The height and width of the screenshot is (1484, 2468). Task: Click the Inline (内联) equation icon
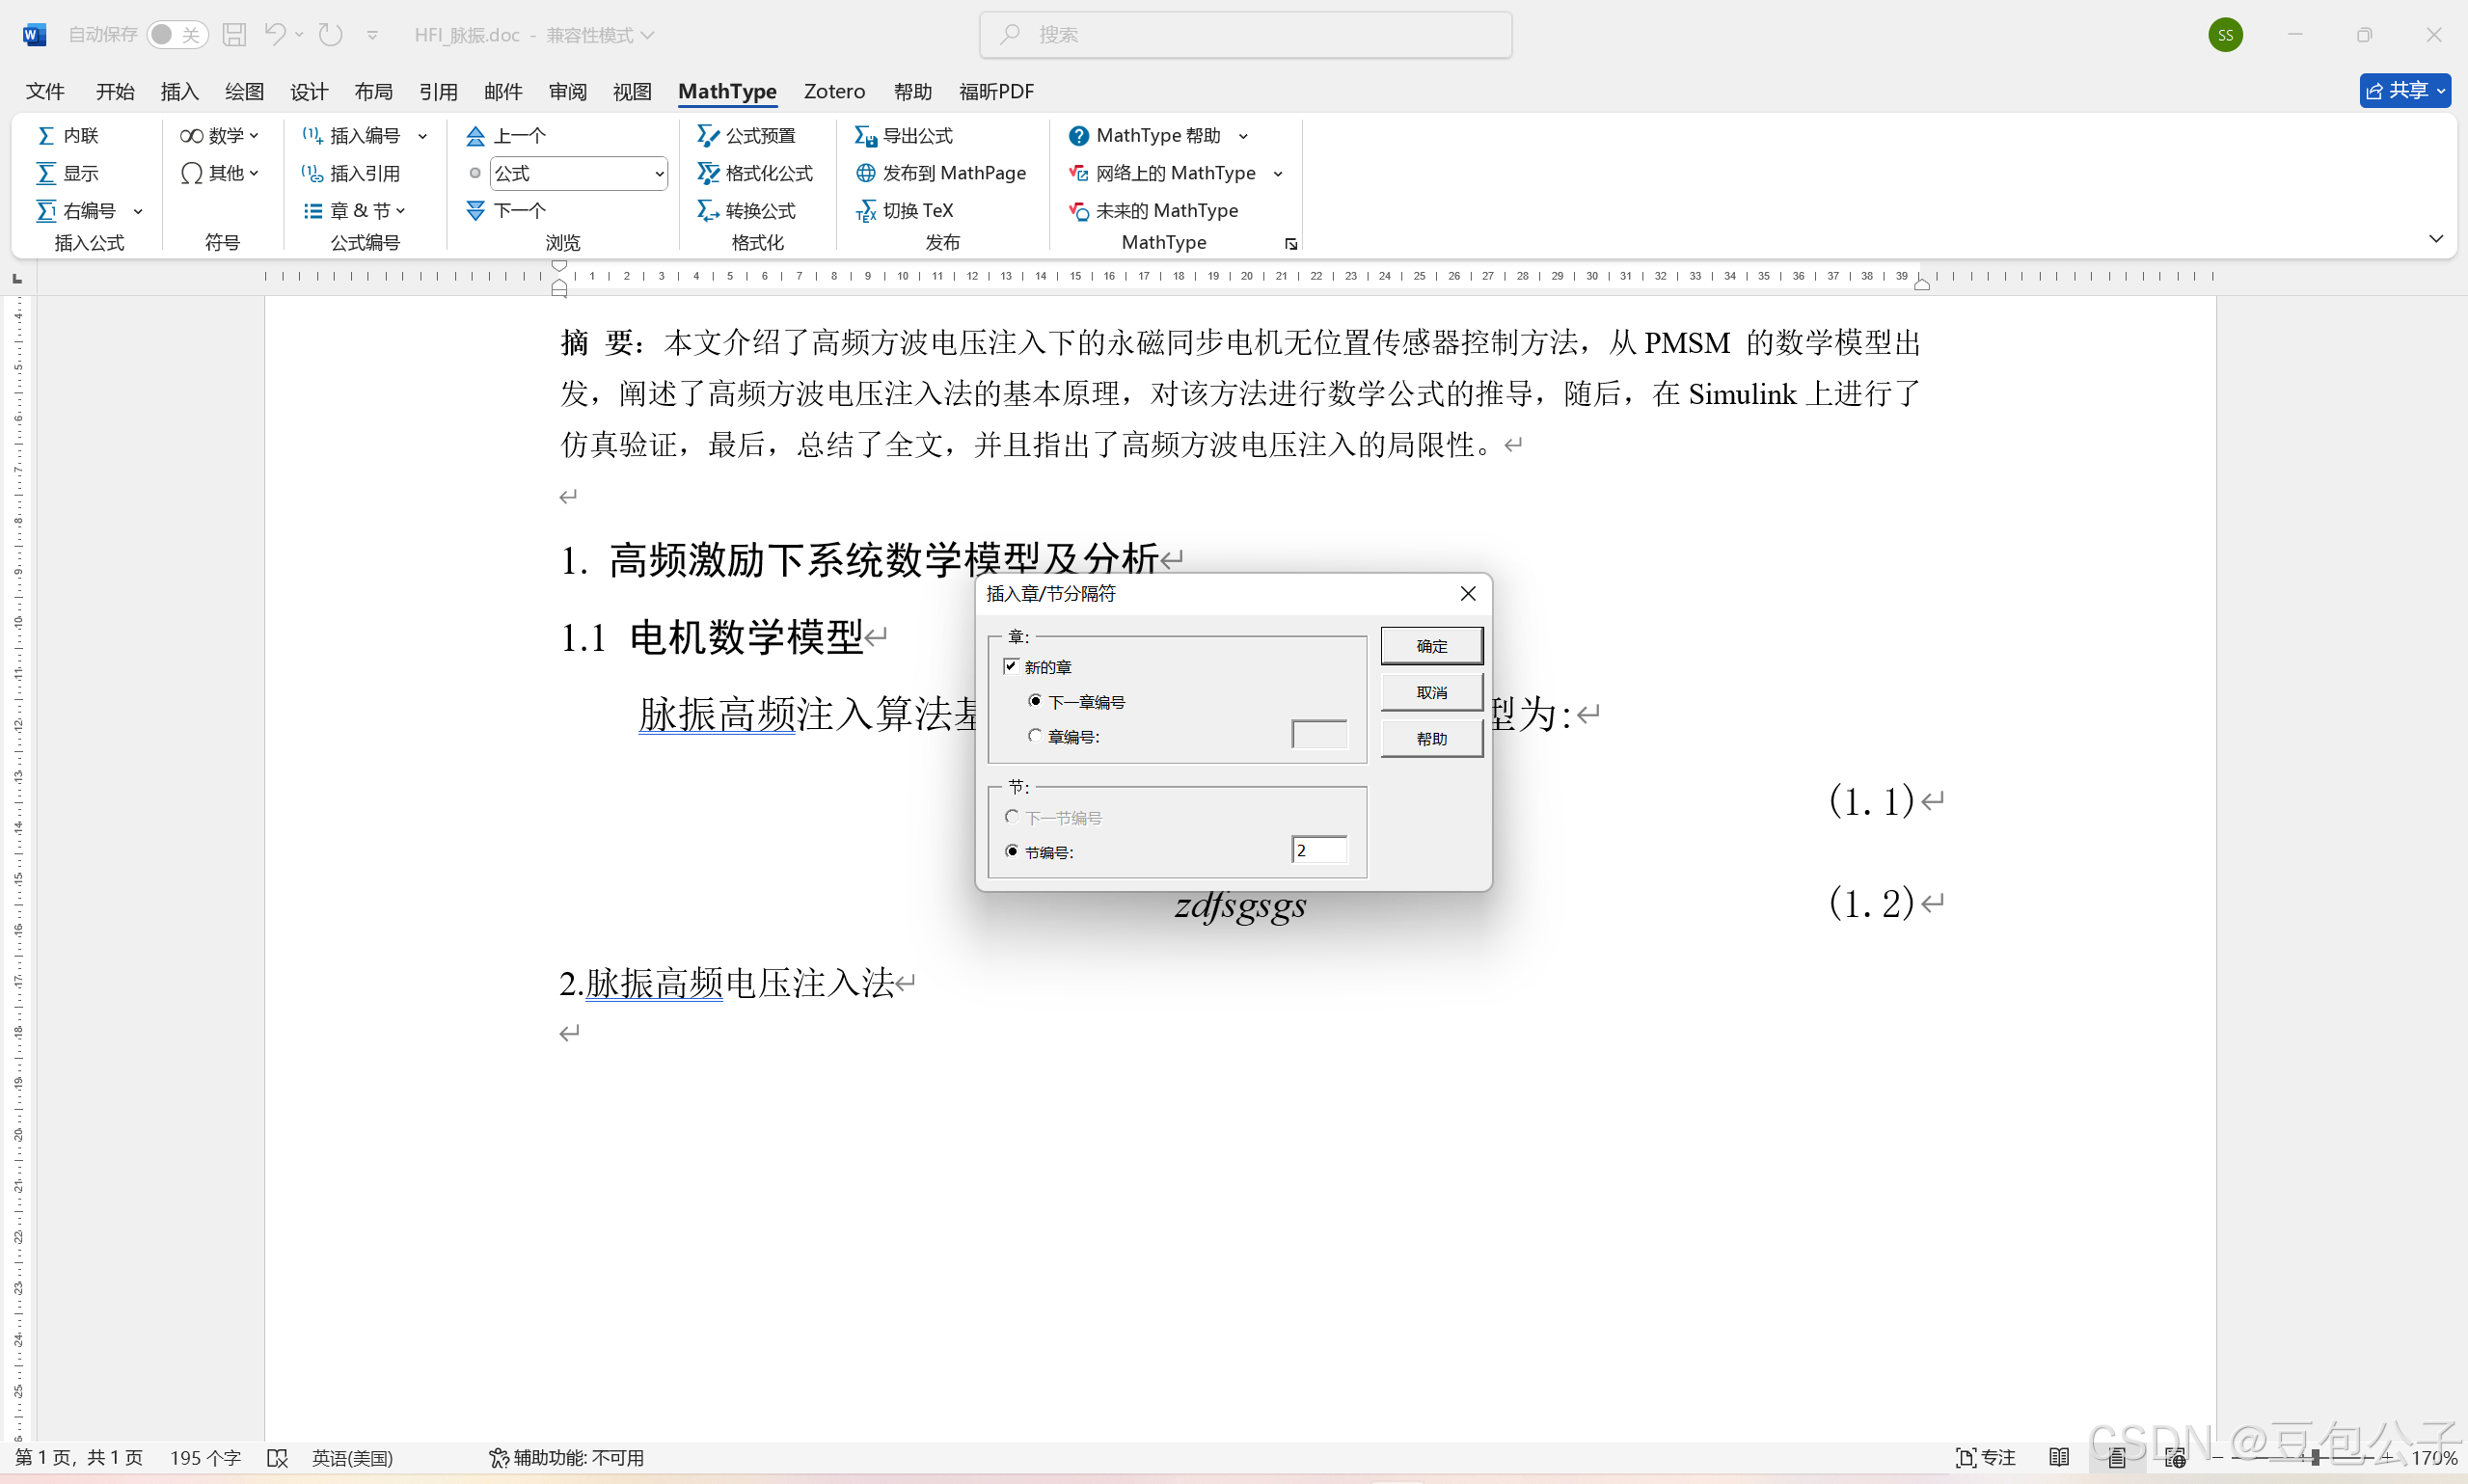pos(46,135)
